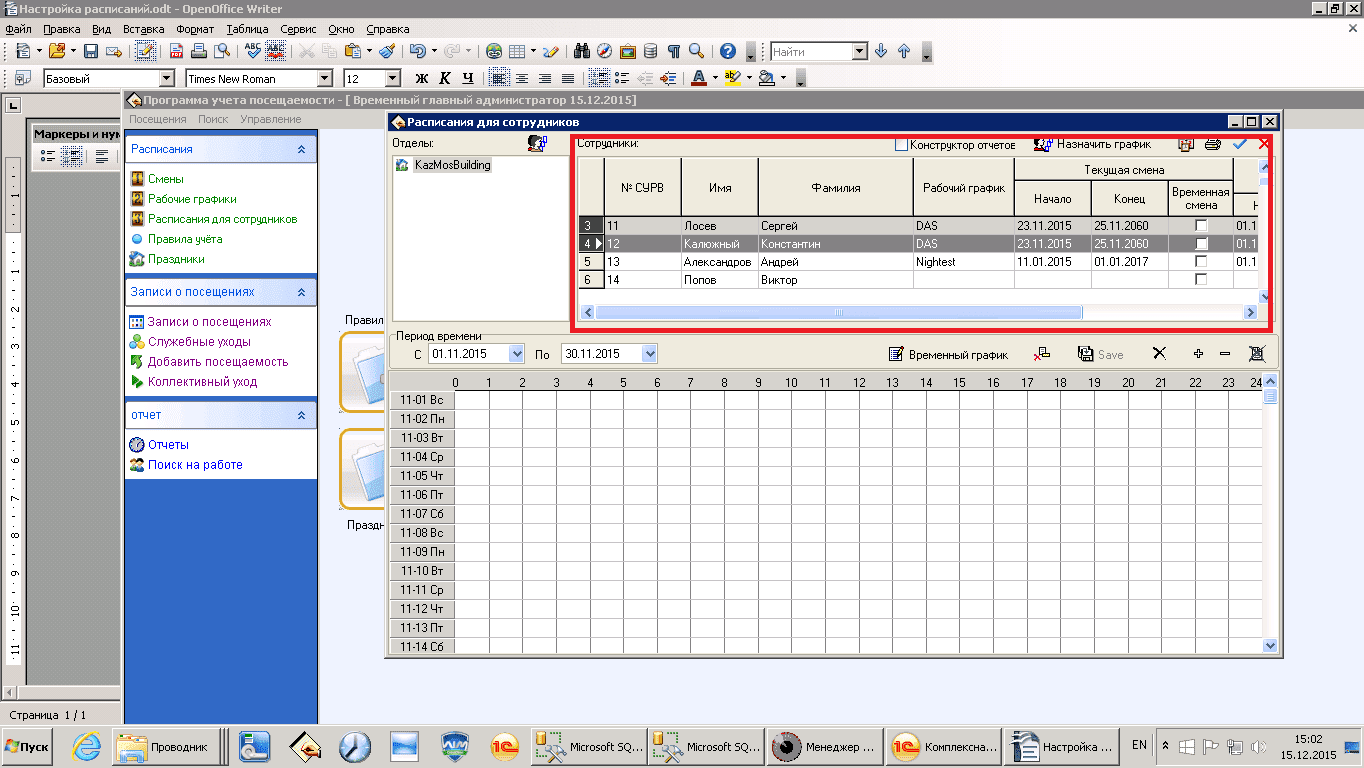Open the start date 01.11.2015 dropdown
This screenshot has width=1364, height=768.
(x=516, y=354)
